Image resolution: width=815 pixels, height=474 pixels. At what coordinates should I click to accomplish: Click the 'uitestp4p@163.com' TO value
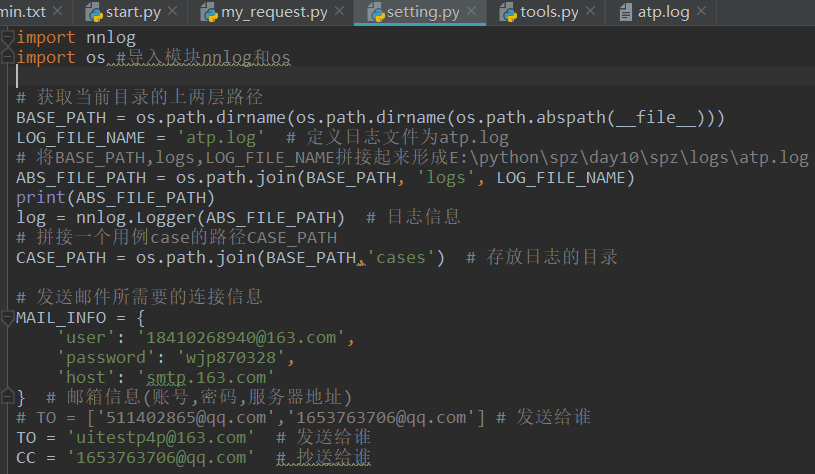click(x=161, y=438)
